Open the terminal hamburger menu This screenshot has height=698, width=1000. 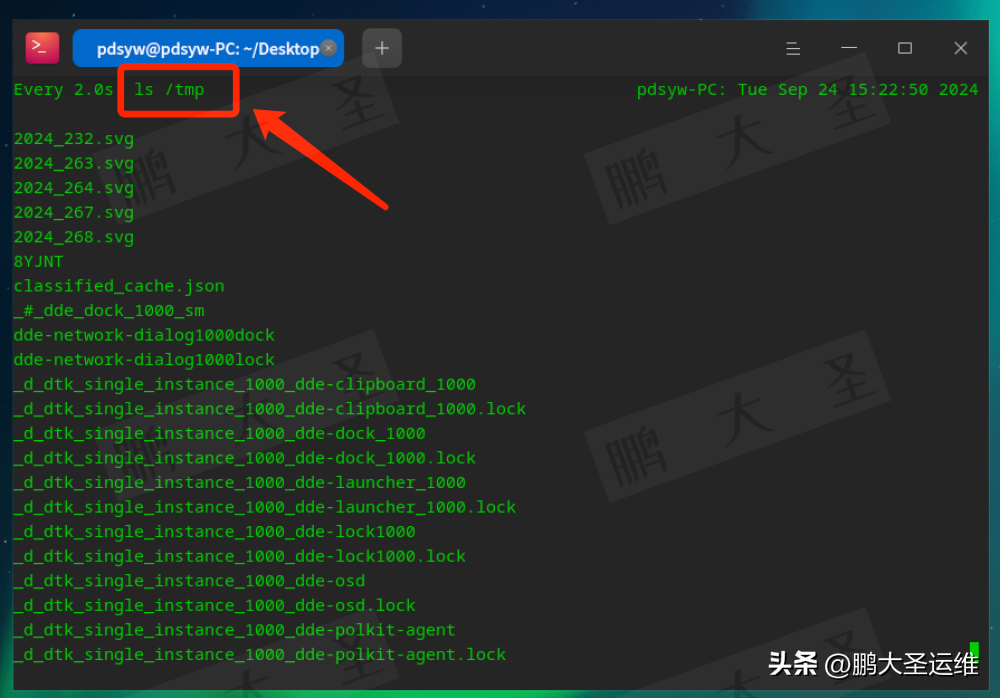click(793, 48)
